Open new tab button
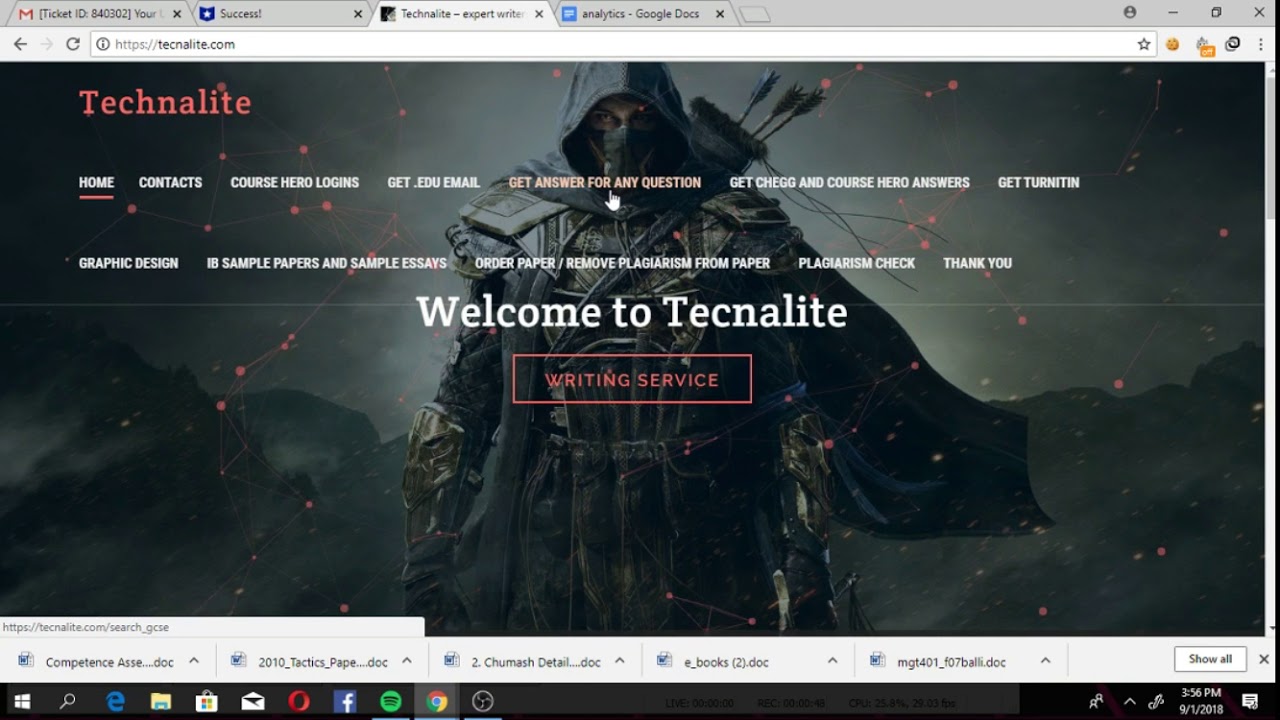This screenshot has width=1280, height=720. pyautogui.click(x=755, y=14)
